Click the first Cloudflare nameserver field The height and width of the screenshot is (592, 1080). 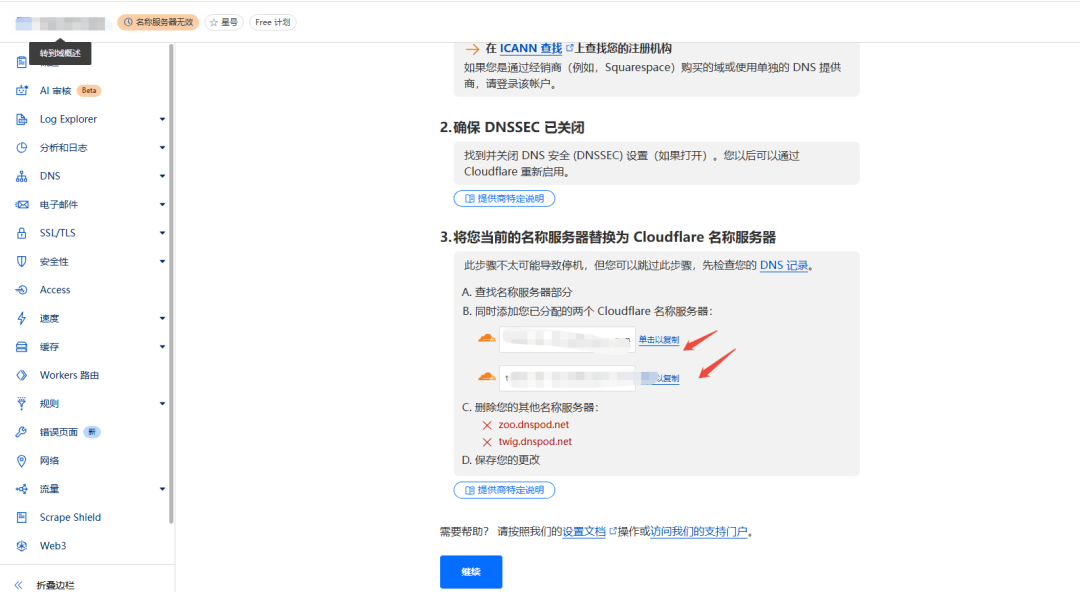pyautogui.click(x=567, y=339)
